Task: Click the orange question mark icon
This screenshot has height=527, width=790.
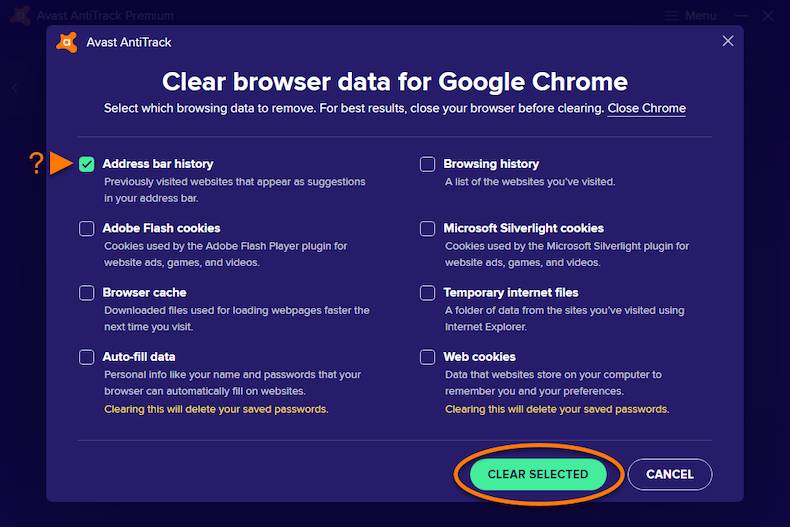Action: point(37,163)
